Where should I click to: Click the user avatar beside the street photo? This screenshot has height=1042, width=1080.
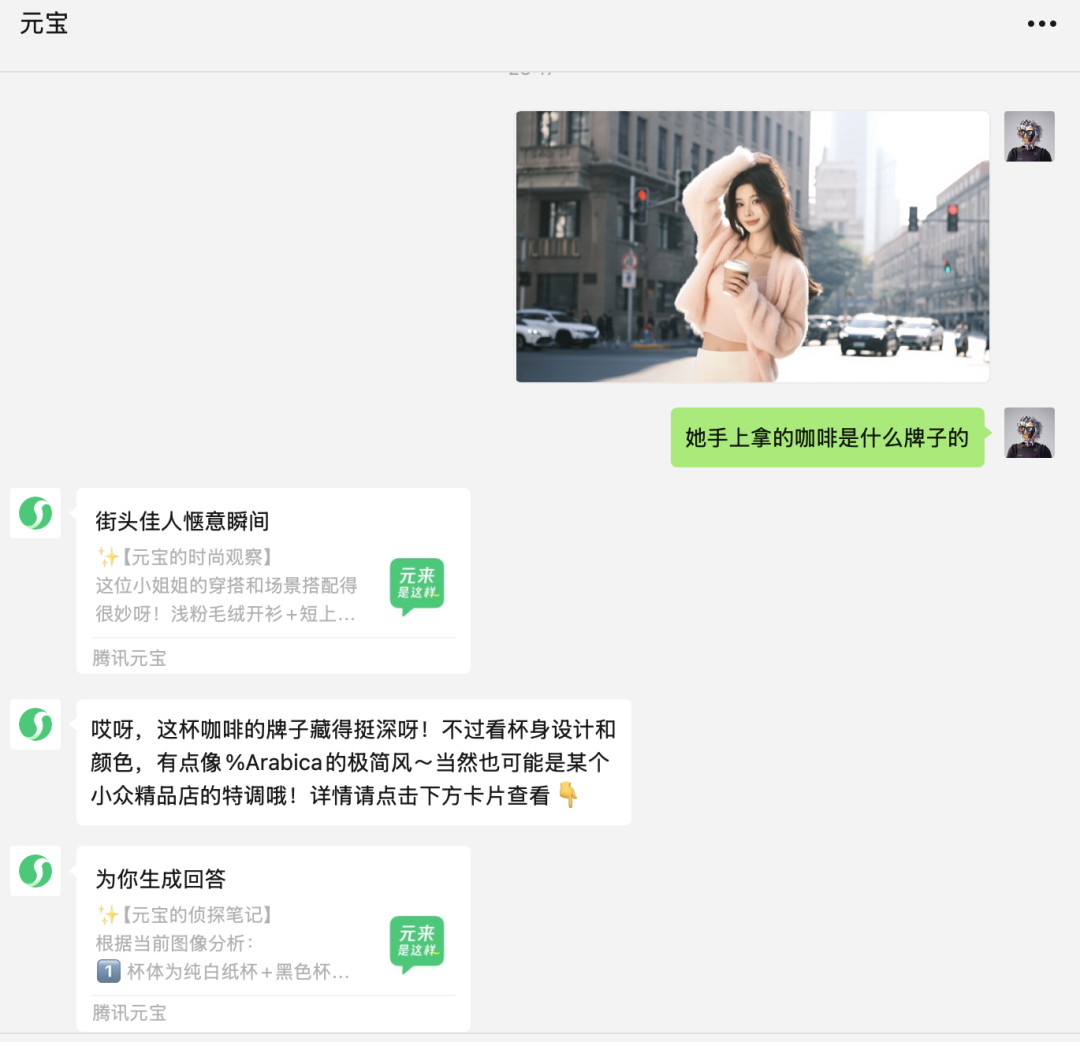point(1029,136)
